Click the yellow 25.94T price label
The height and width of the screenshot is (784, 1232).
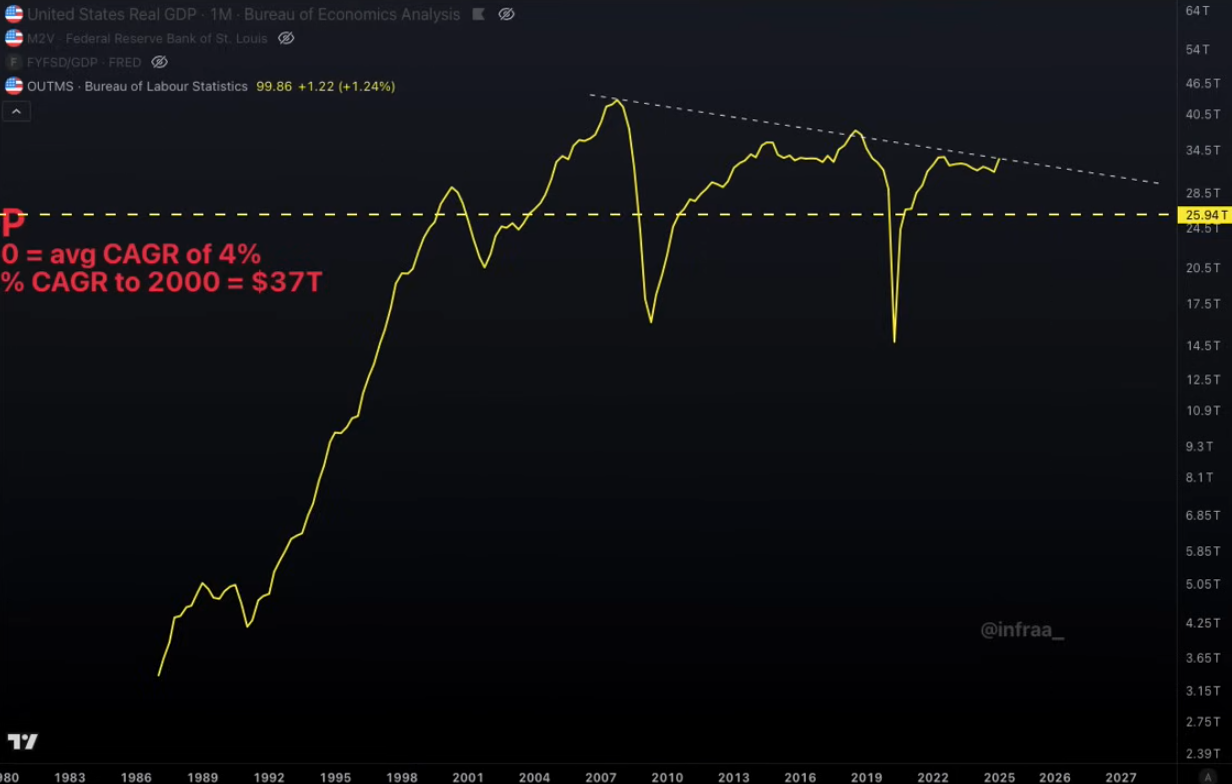click(x=1205, y=215)
